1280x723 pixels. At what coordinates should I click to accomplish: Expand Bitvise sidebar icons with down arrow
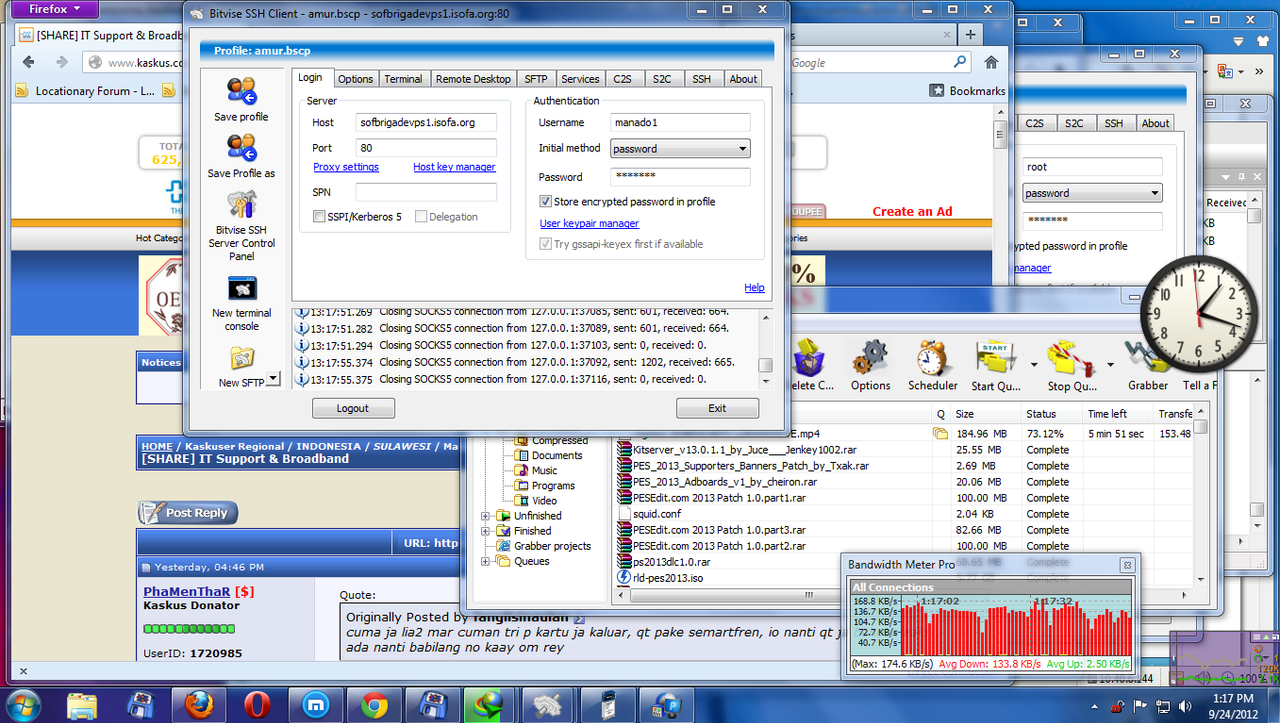pos(274,379)
